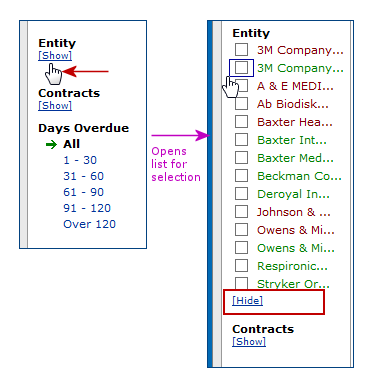Check the first 3M Company red entry checkbox
The width and height of the screenshot is (371, 390).
tap(241, 50)
